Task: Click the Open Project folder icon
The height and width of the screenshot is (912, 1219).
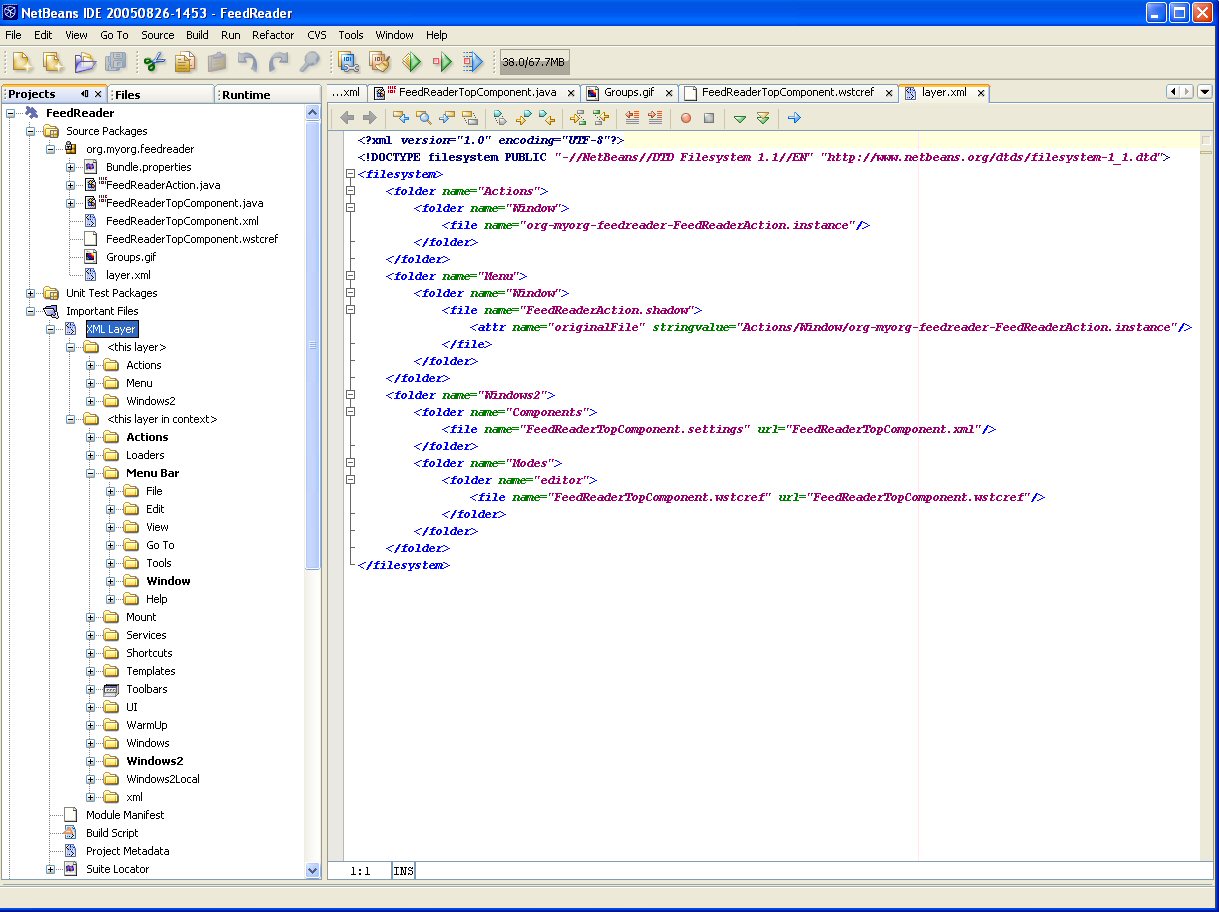Action: pos(85,62)
